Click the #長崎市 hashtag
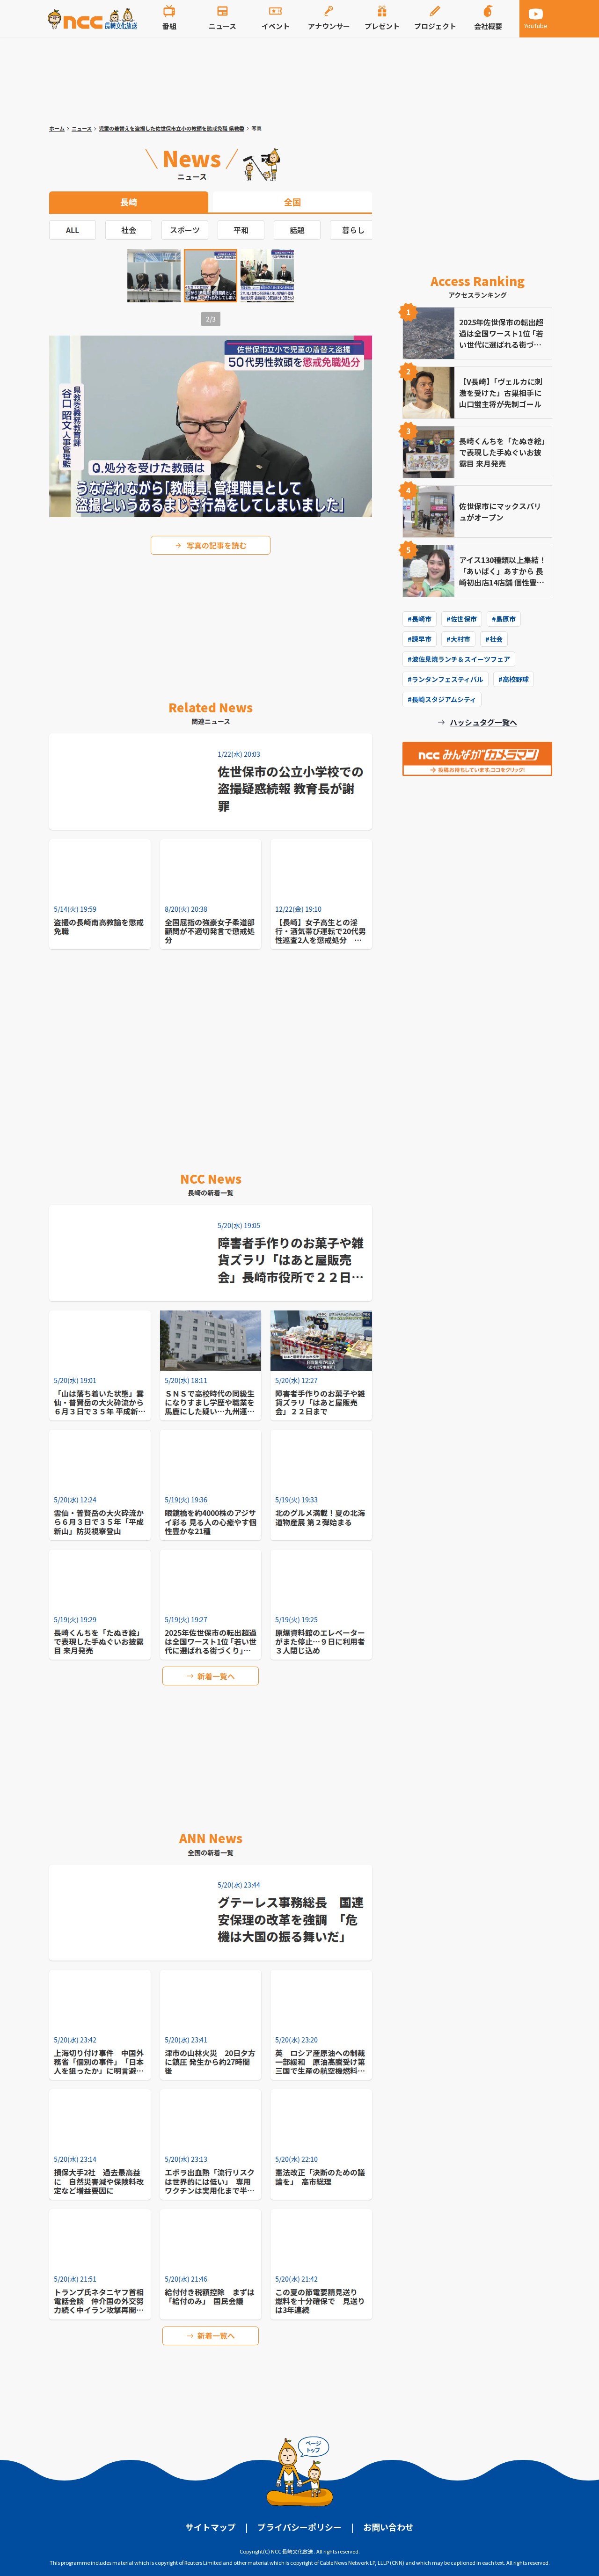Image resolution: width=599 pixels, height=2576 pixels. [x=419, y=619]
